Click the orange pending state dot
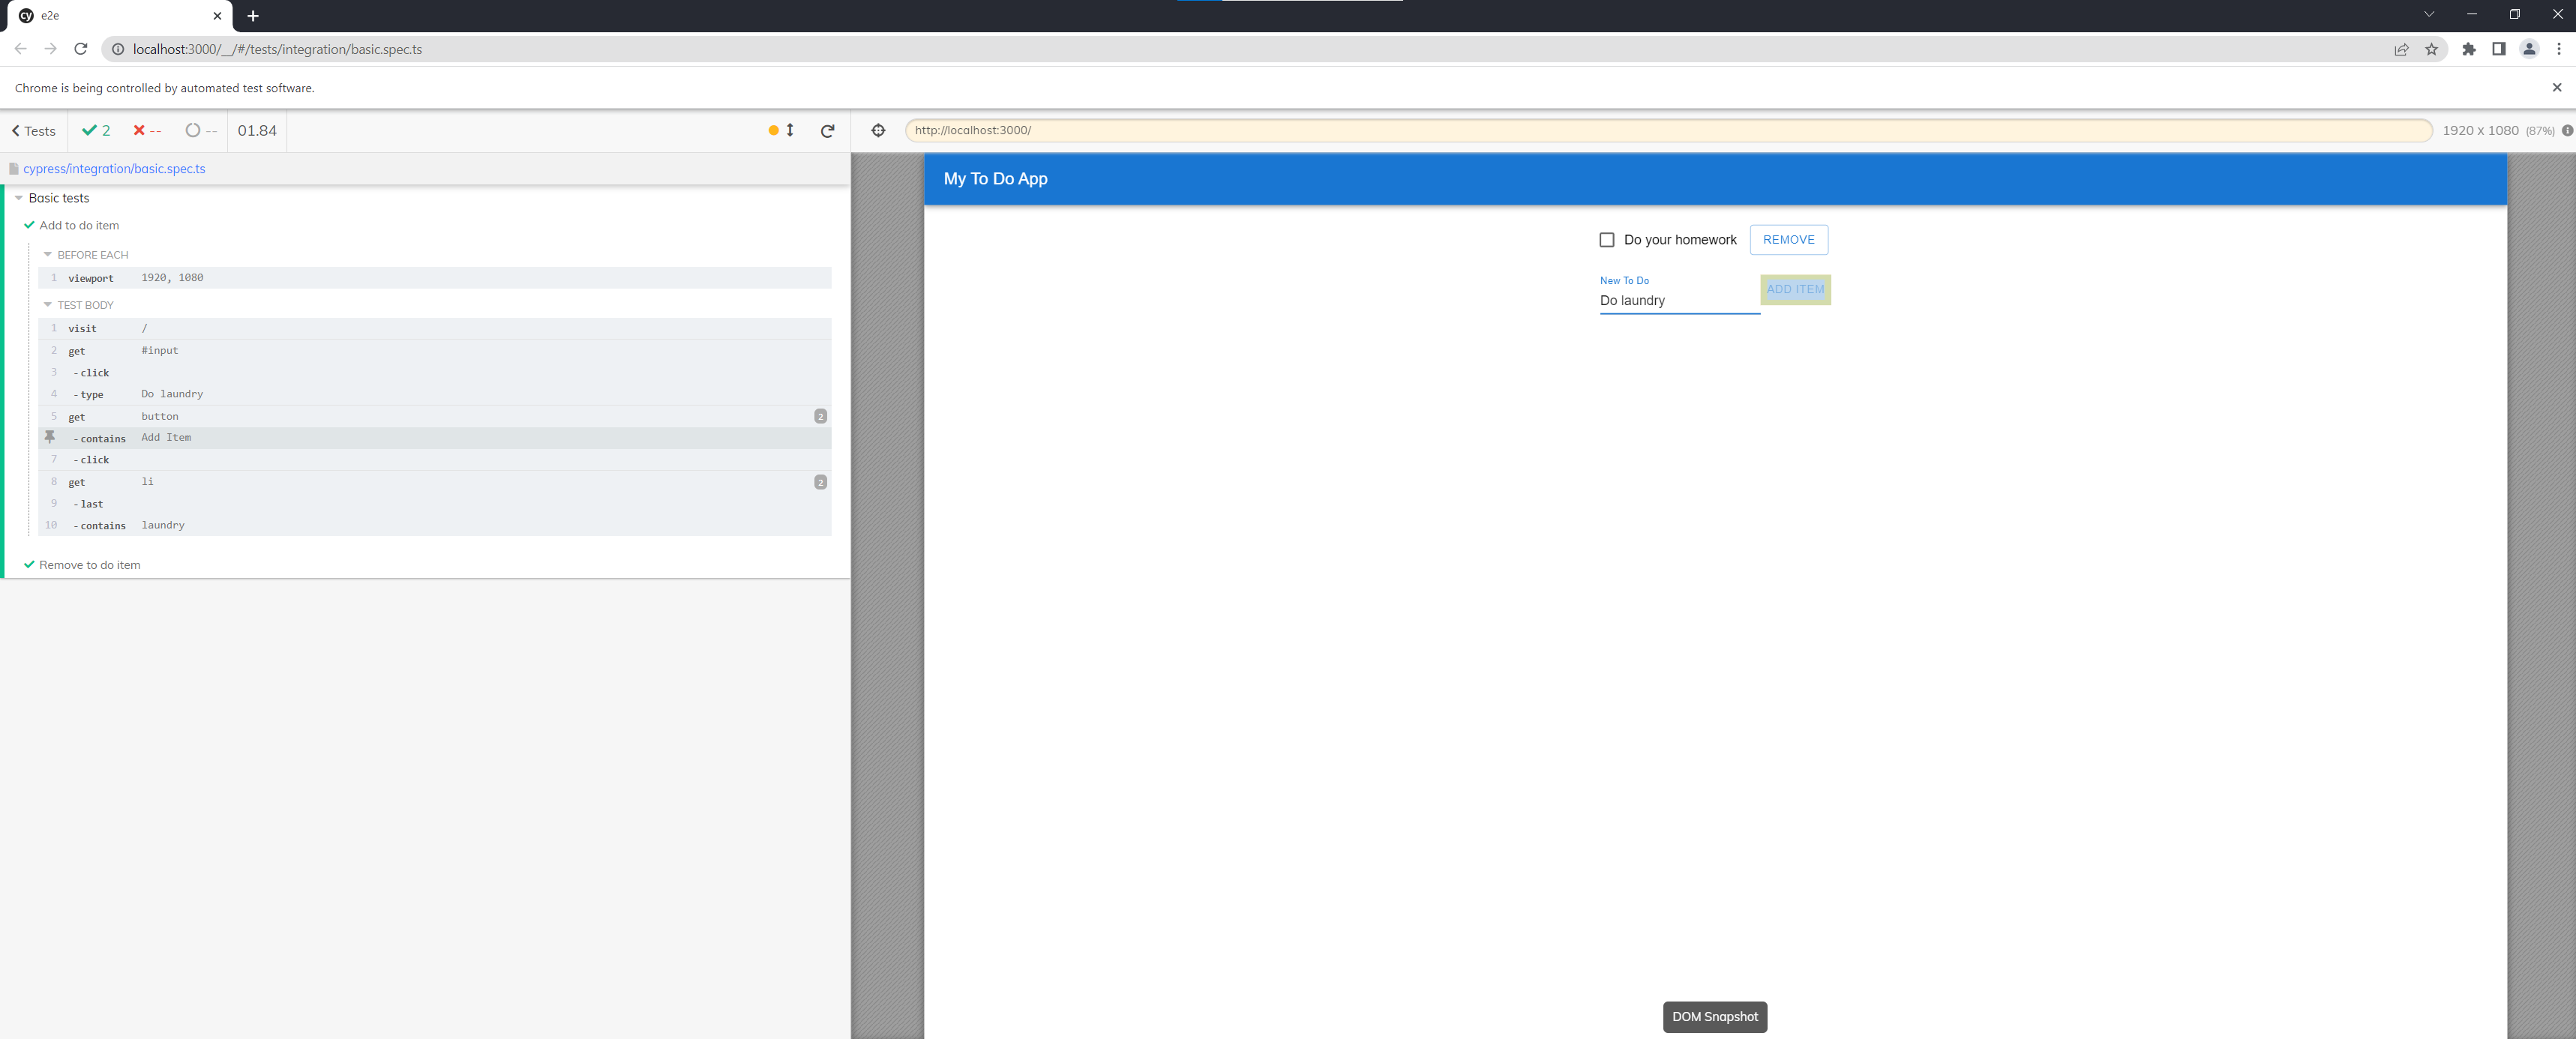Viewport: 2576px width, 1039px height. tap(773, 130)
